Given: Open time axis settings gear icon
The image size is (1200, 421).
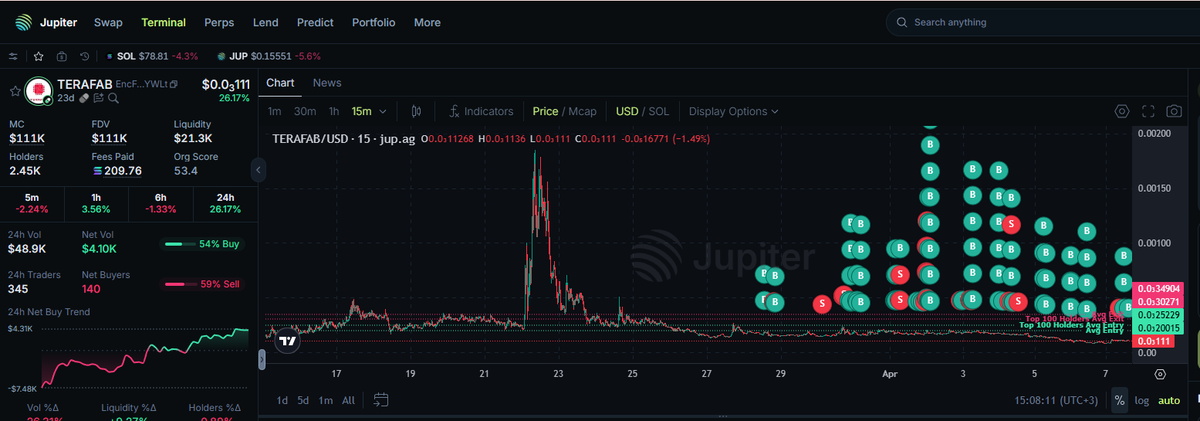Looking at the screenshot, I should [x=1160, y=374].
